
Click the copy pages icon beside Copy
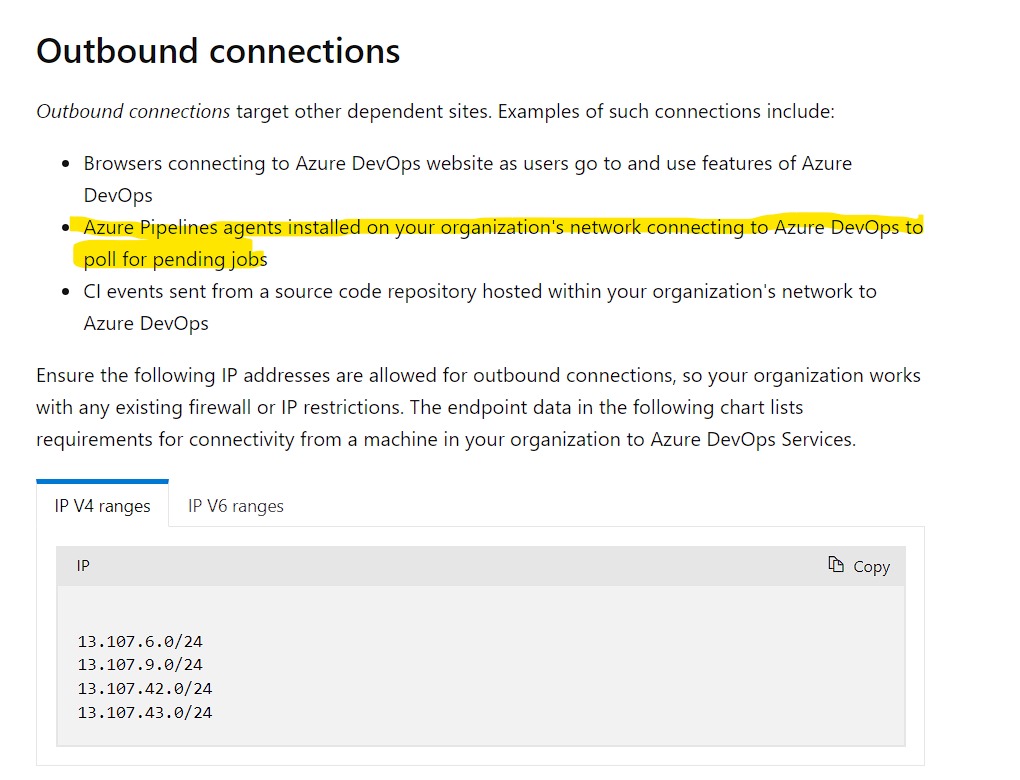point(836,564)
